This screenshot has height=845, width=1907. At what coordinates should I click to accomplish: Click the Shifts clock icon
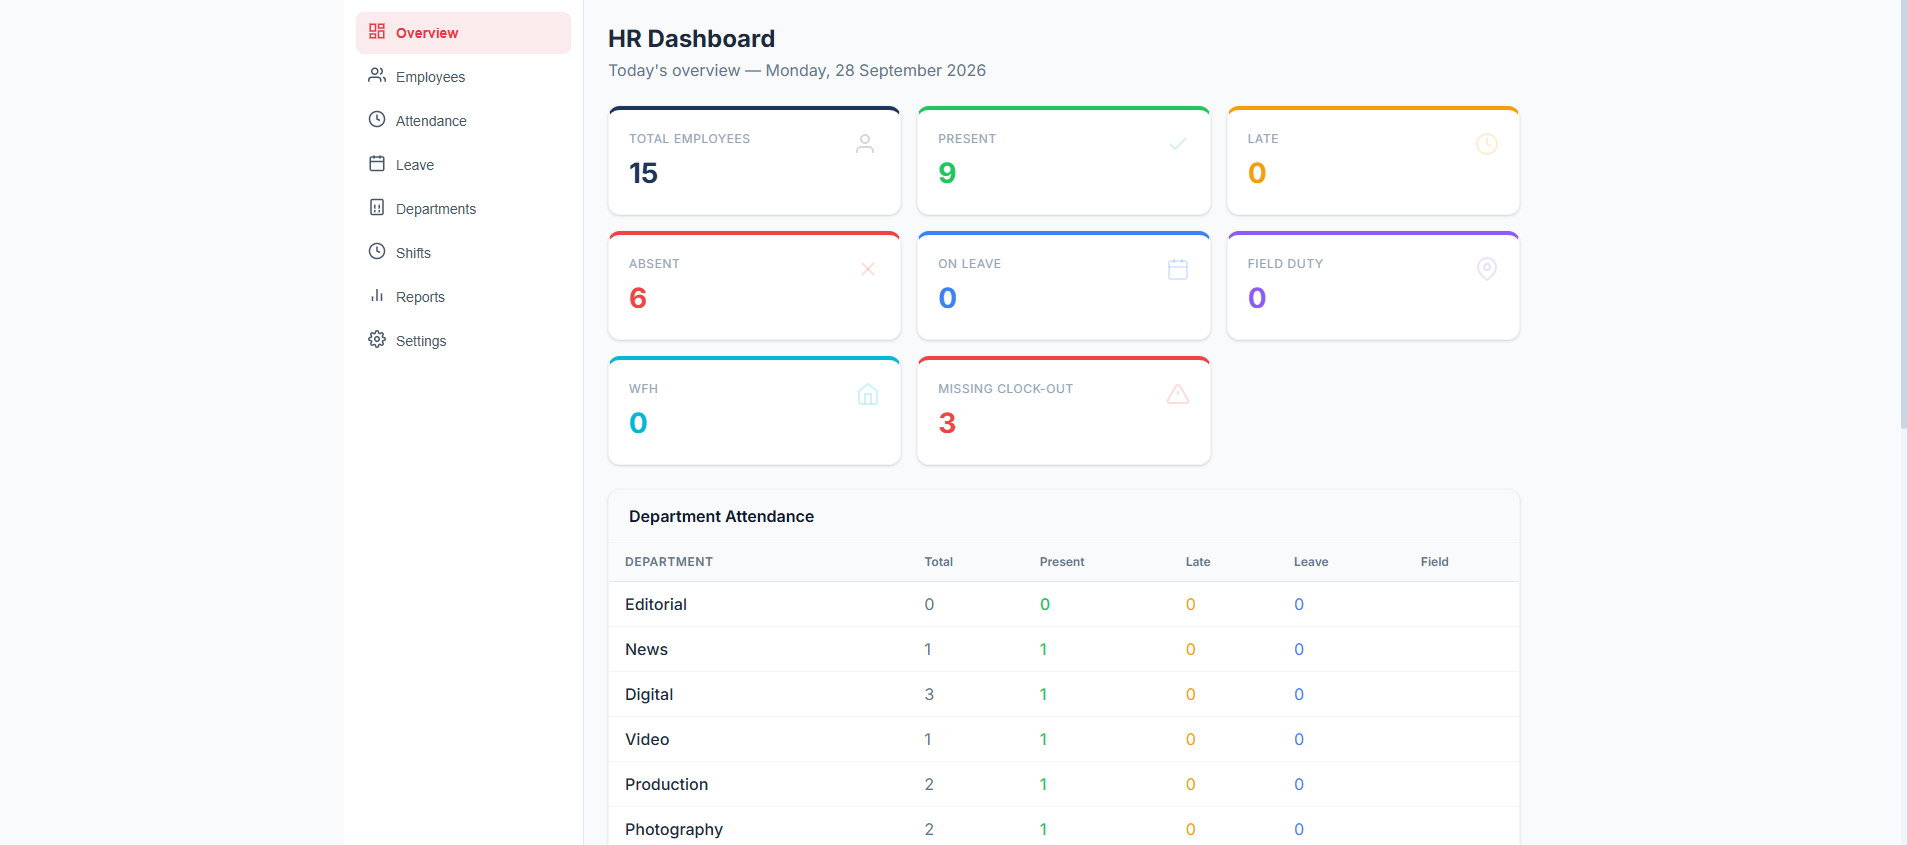[377, 252]
